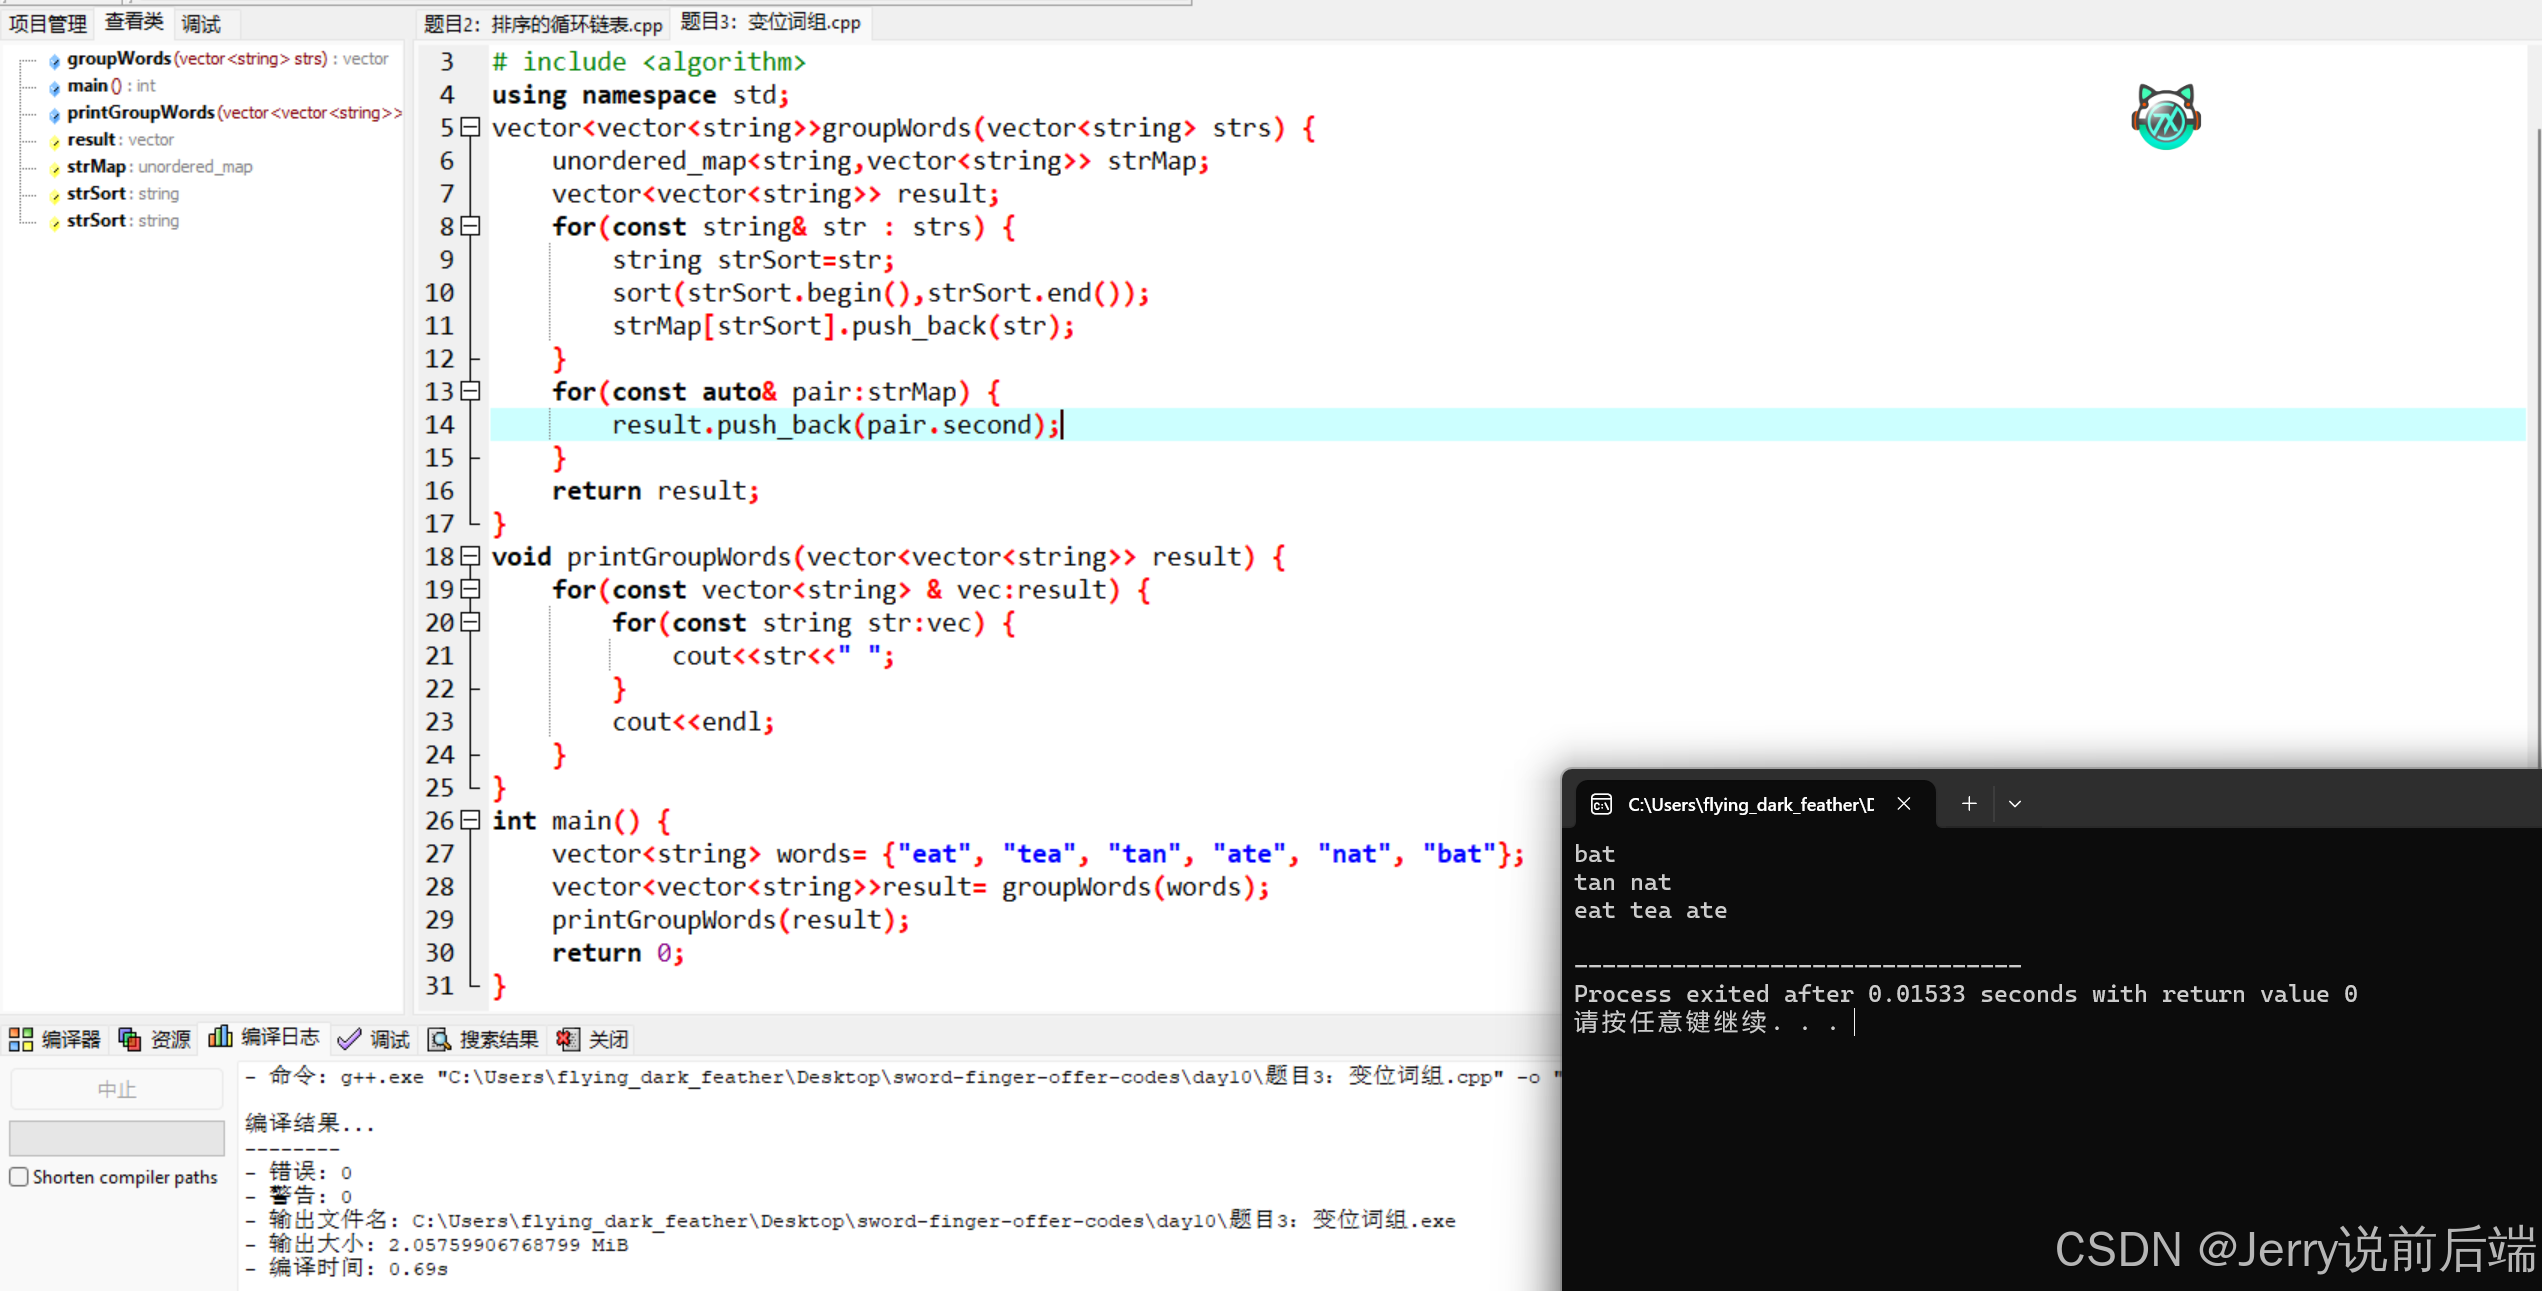Image resolution: width=2542 pixels, height=1291 pixels.
Task: Collapse the printGroupWords fold at line 18
Action: 470,556
